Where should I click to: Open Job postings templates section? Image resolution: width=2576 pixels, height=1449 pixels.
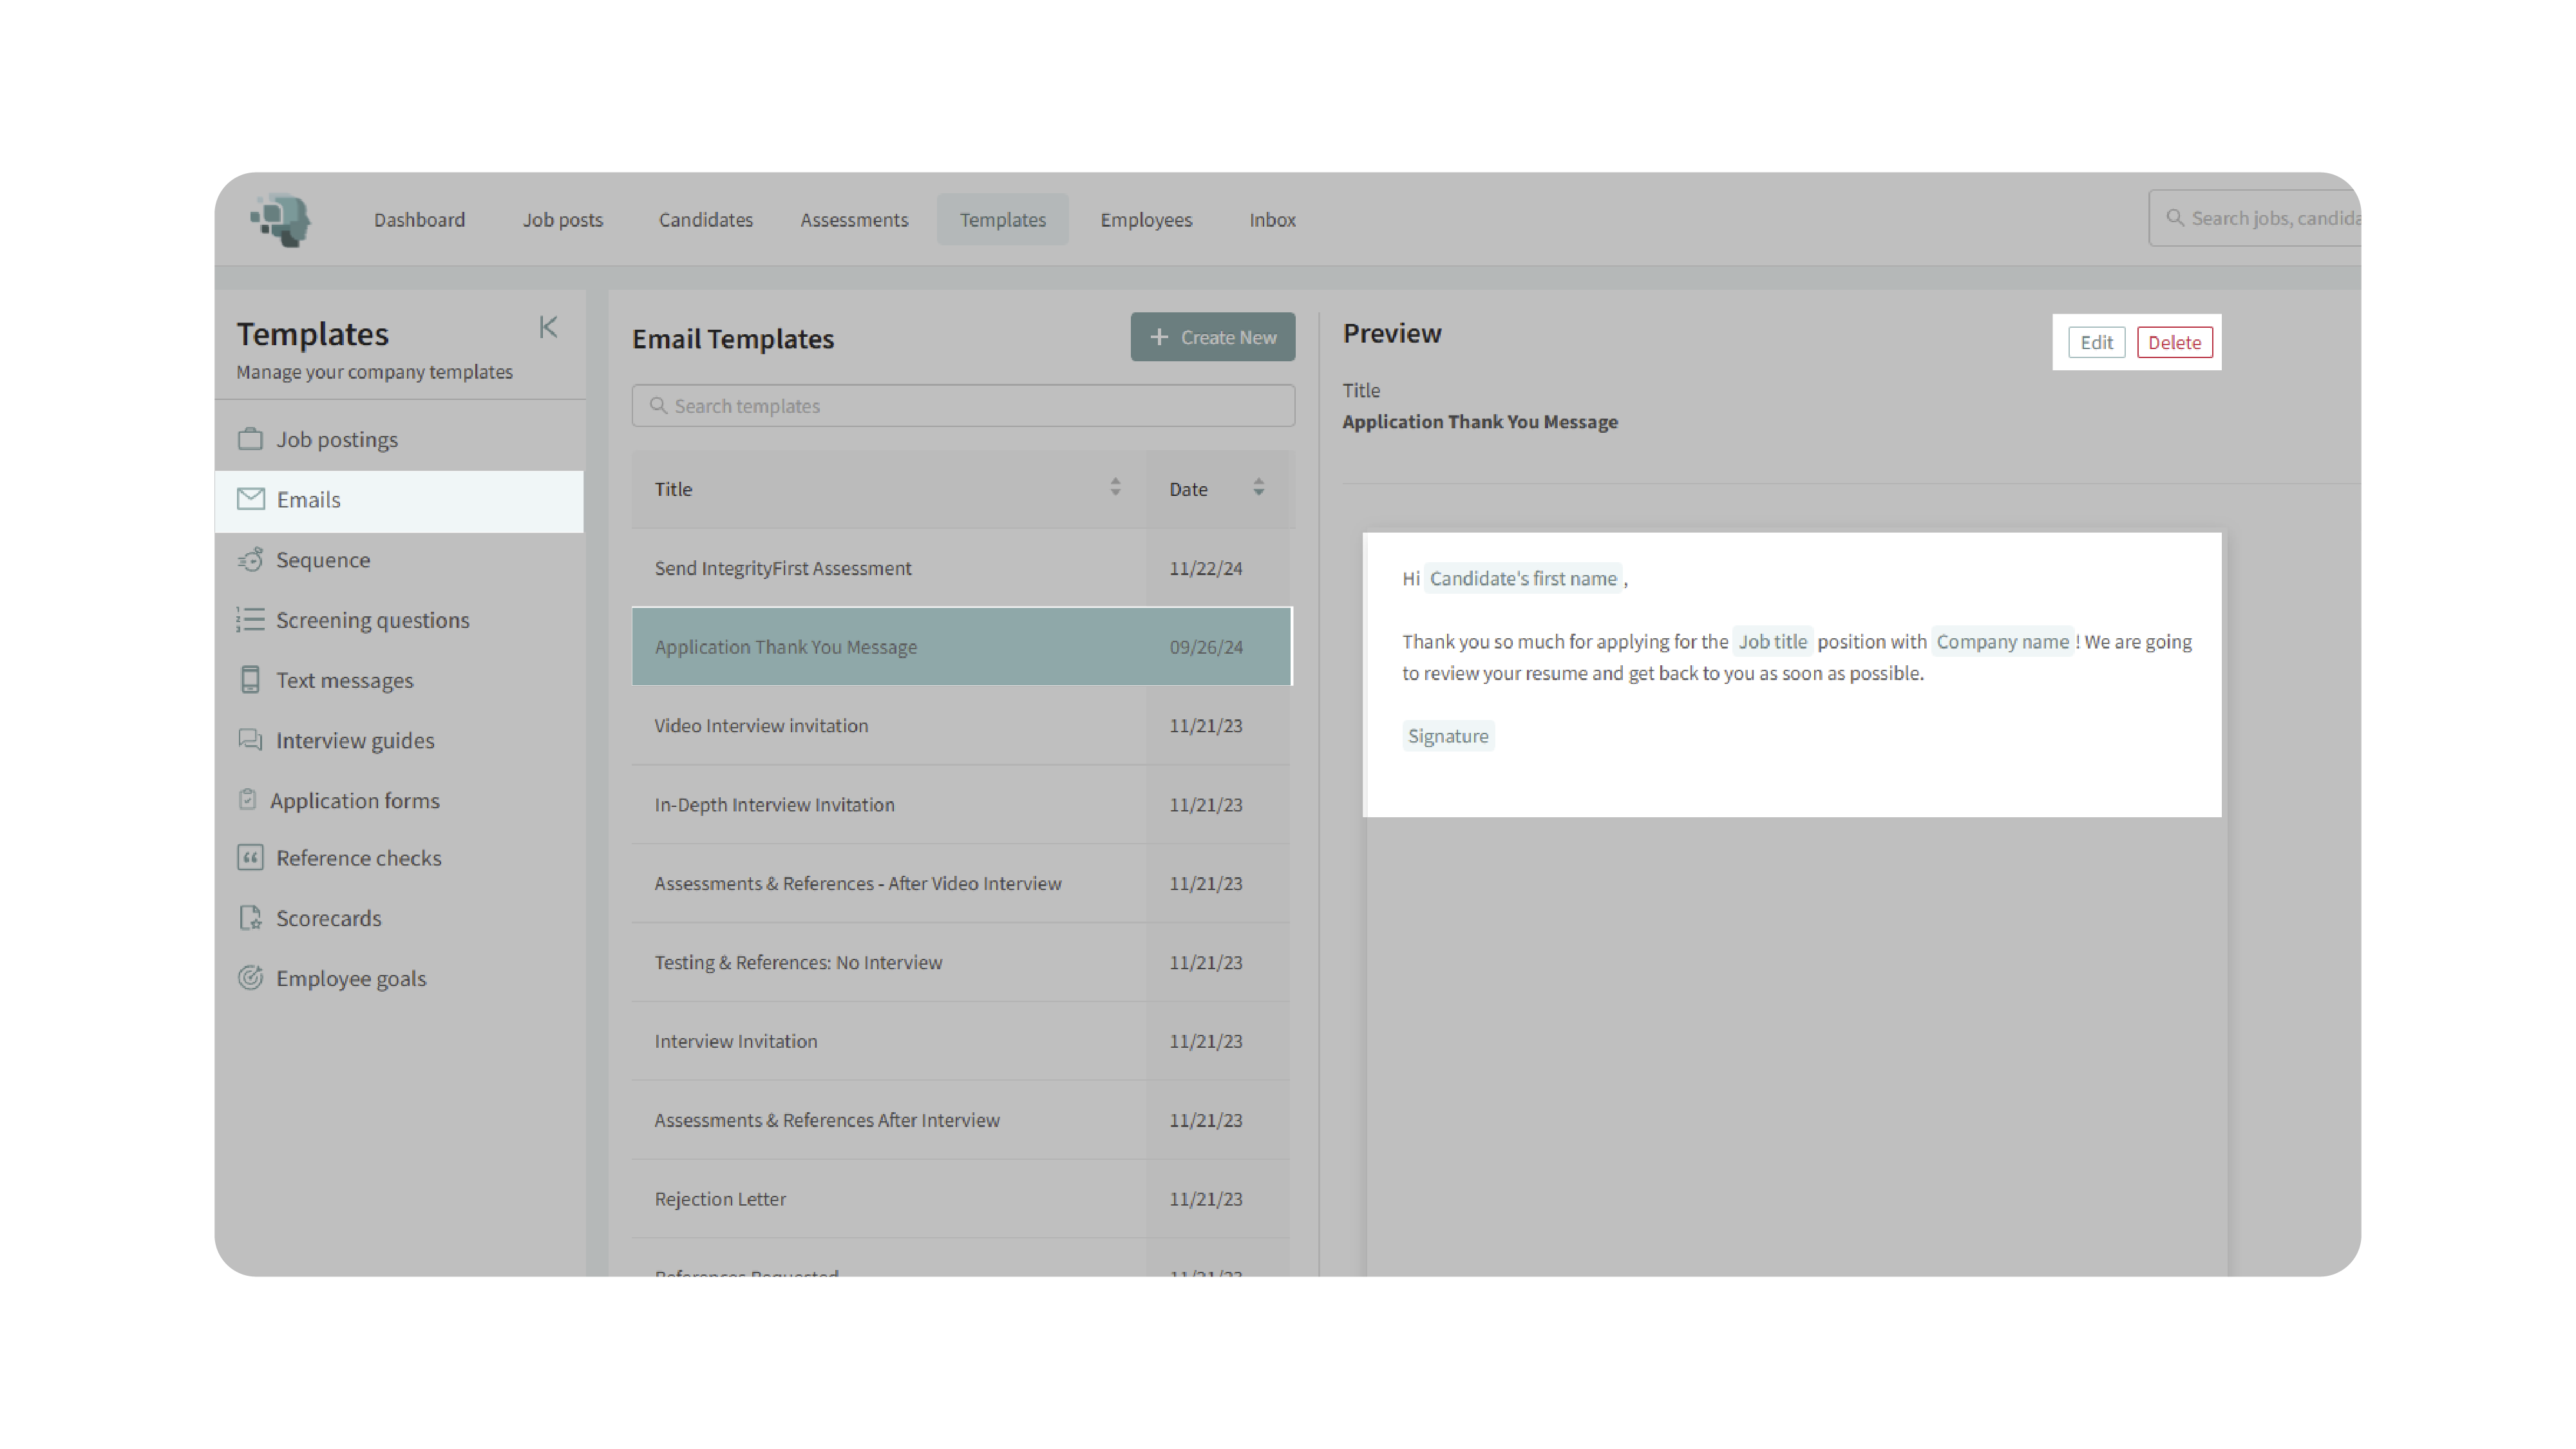[x=336, y=439]
